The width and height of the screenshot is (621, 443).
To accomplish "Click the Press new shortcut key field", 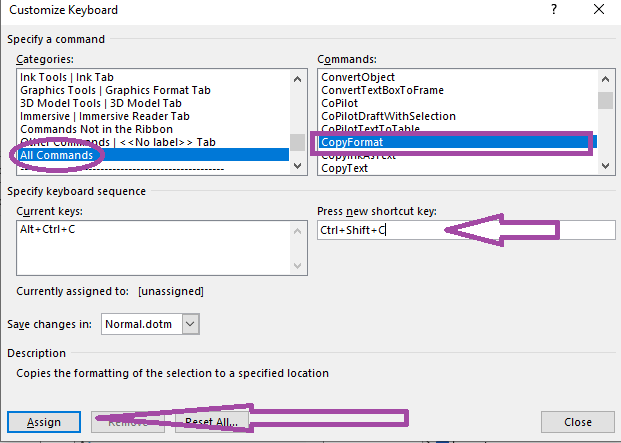I will tap(465, 230).
